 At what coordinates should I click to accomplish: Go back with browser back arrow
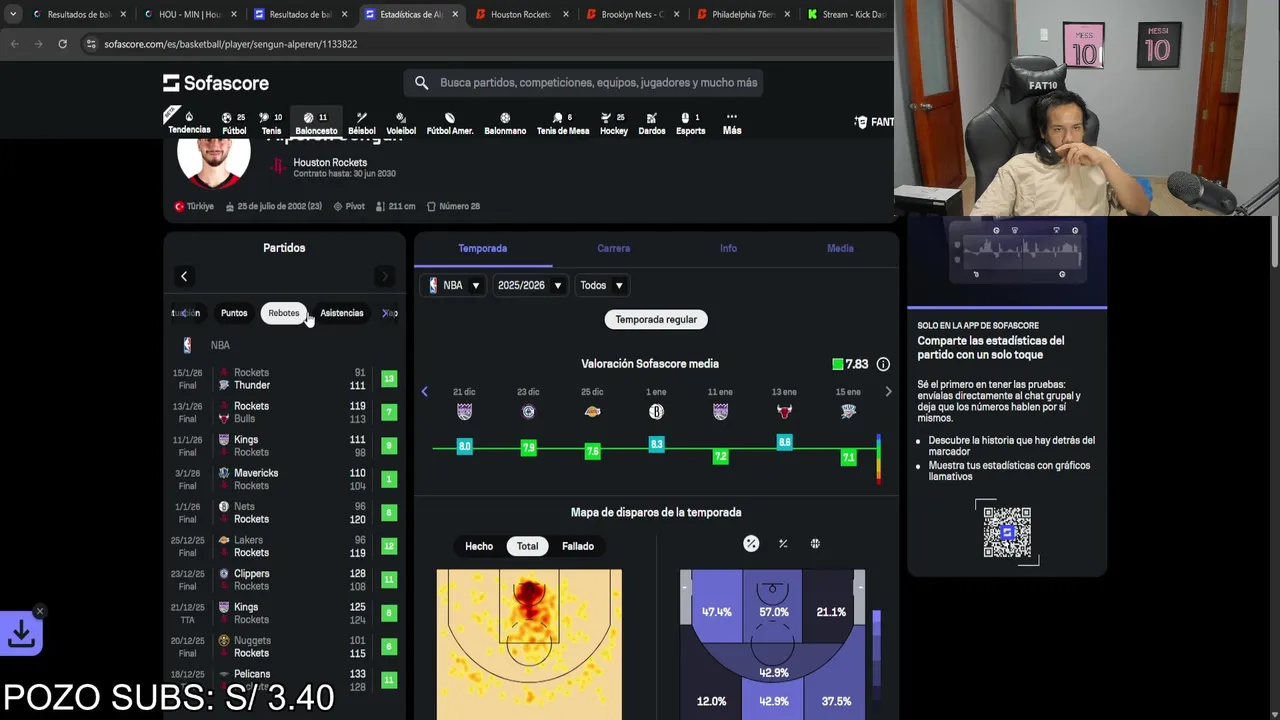pyautogui.click(x=14, y=44)
